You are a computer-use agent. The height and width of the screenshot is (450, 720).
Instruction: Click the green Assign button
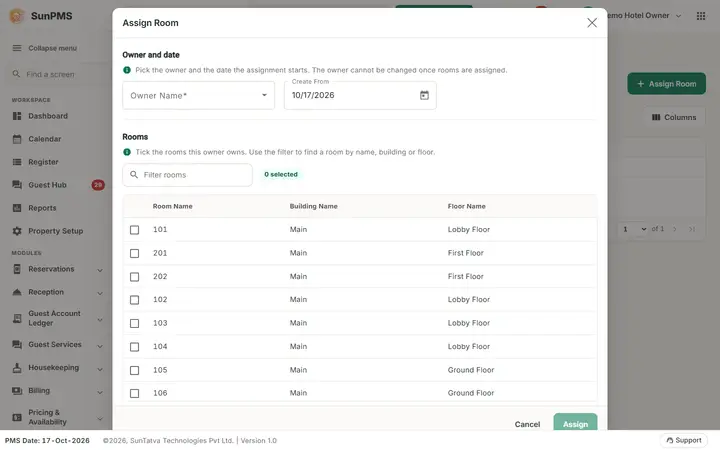tap(575, 422)
